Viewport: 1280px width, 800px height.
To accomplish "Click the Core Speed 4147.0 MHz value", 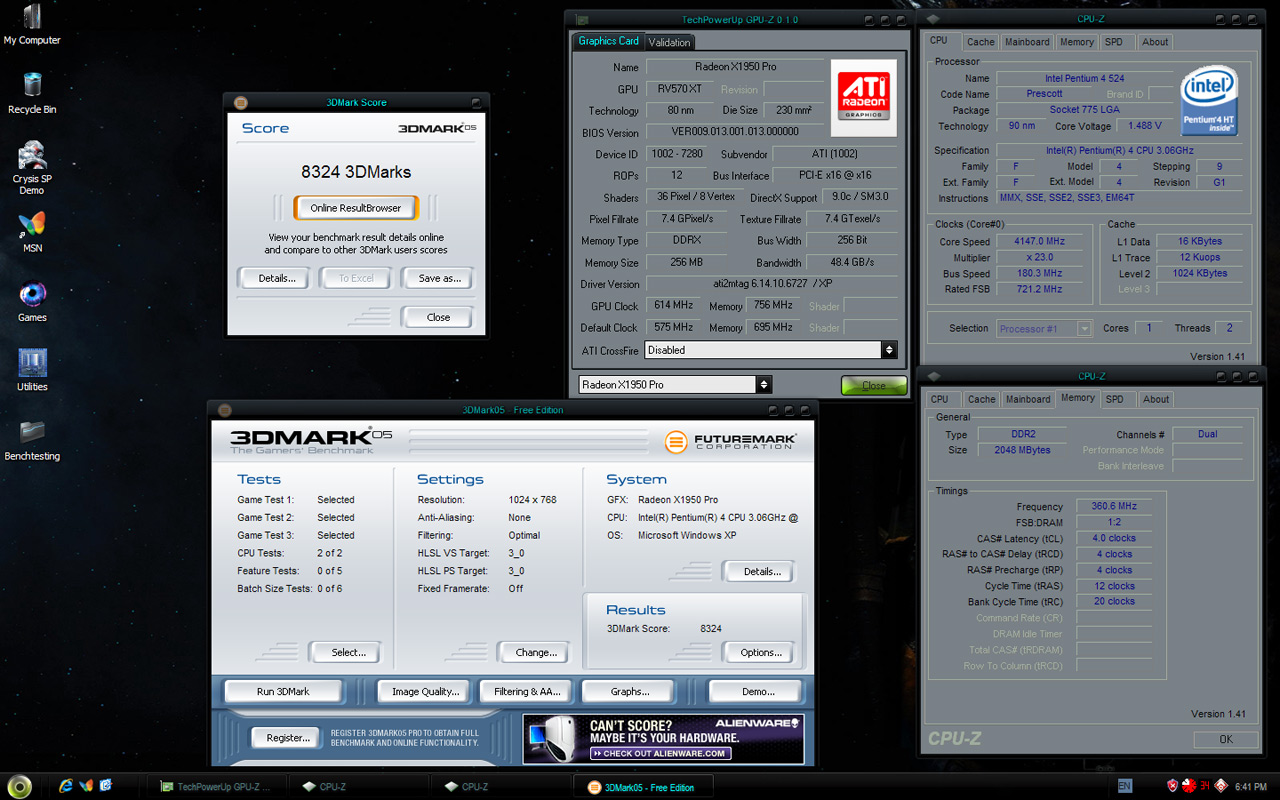I will 1037,241.
